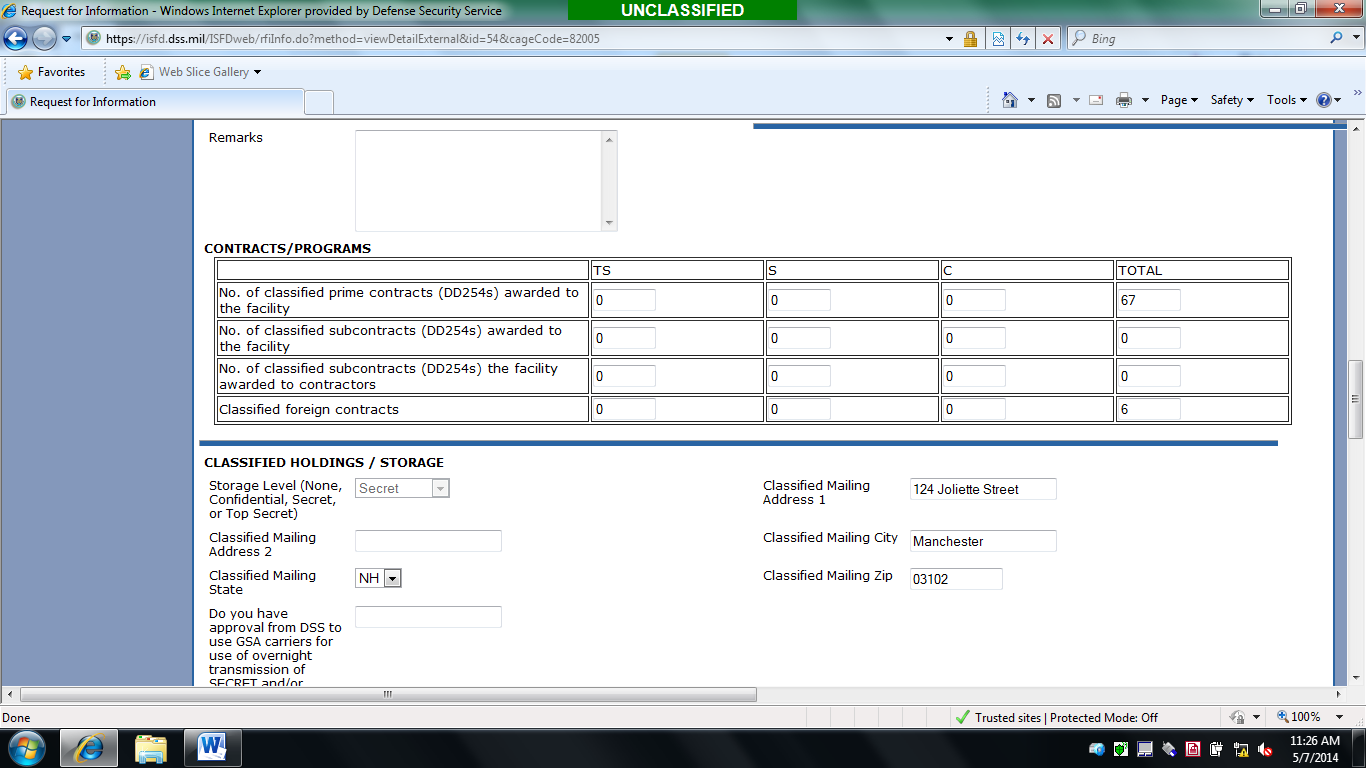Image resolution: width=1366 pixels, height=768 pixels.
Task: Click the Bing search magnifier button
Action: [x=1336, y=38]
